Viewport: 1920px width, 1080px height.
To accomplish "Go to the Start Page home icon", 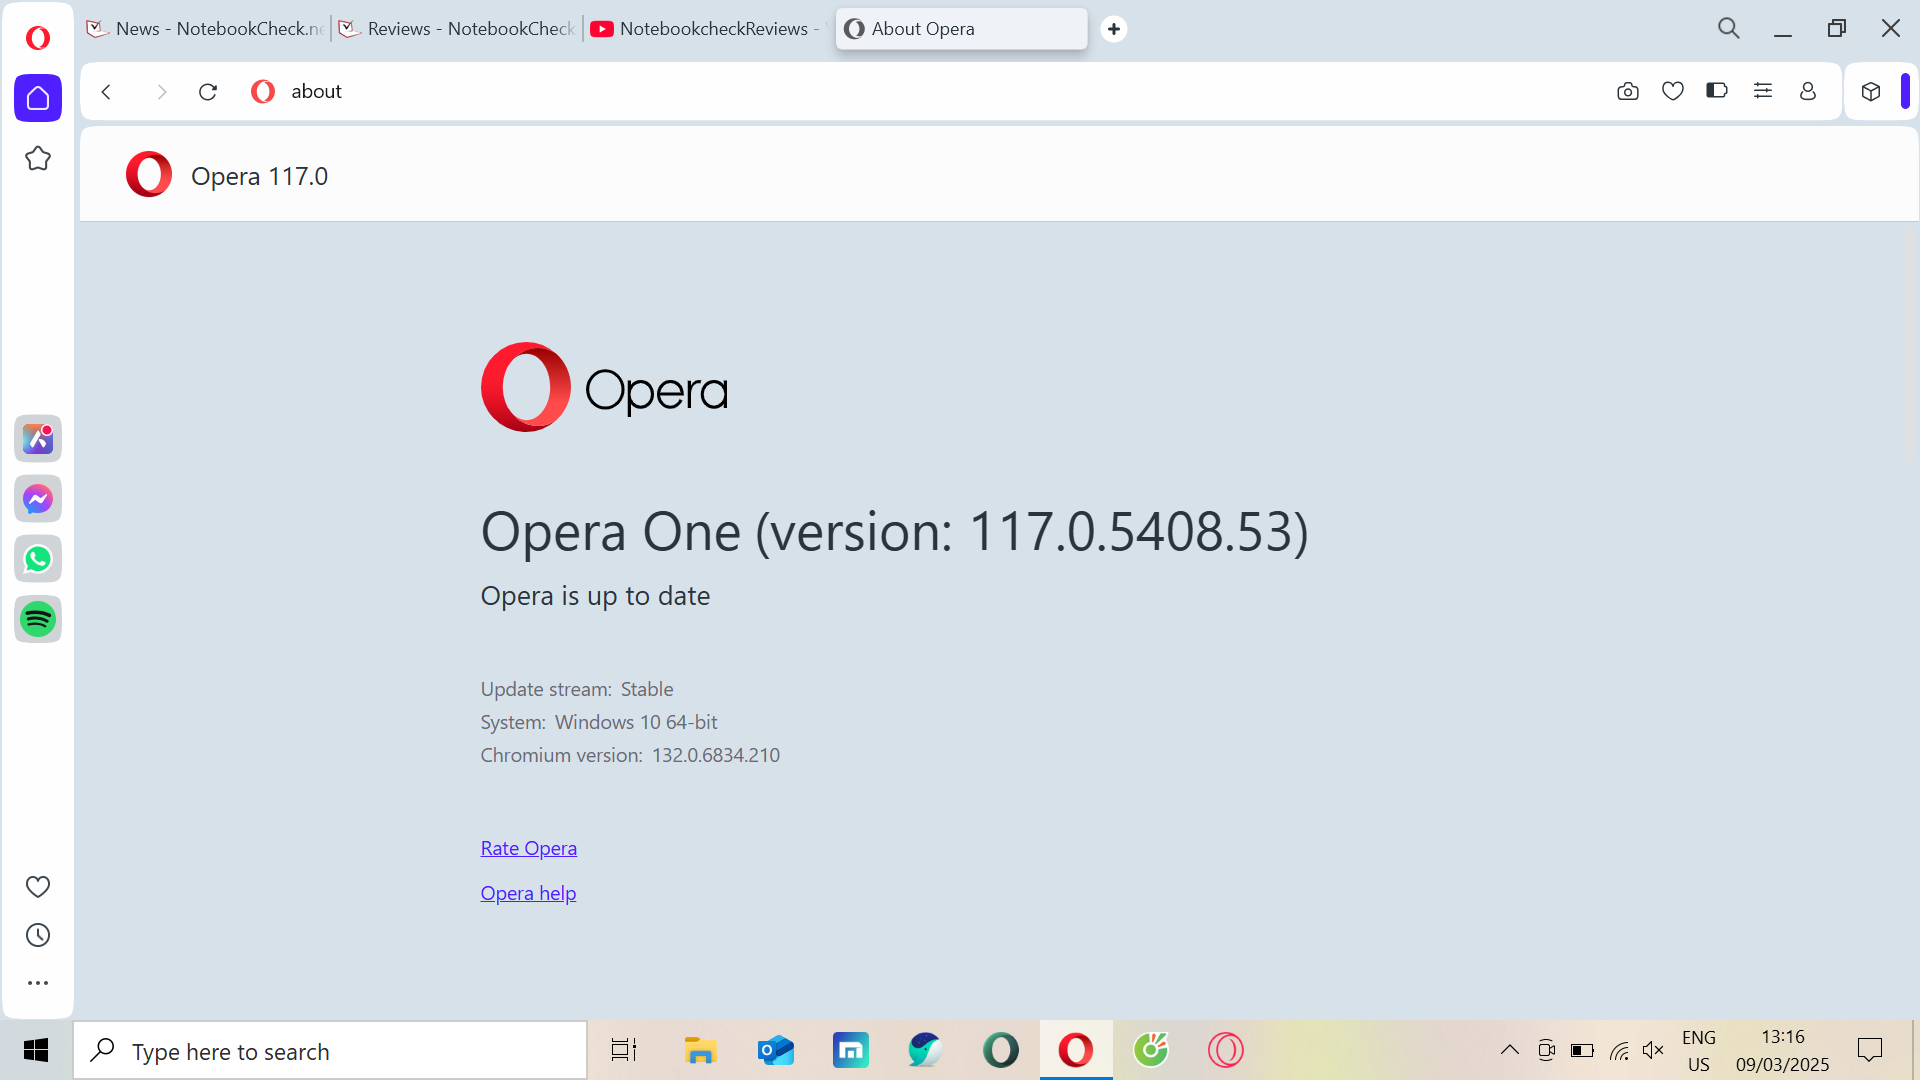I will pos(38,98).
